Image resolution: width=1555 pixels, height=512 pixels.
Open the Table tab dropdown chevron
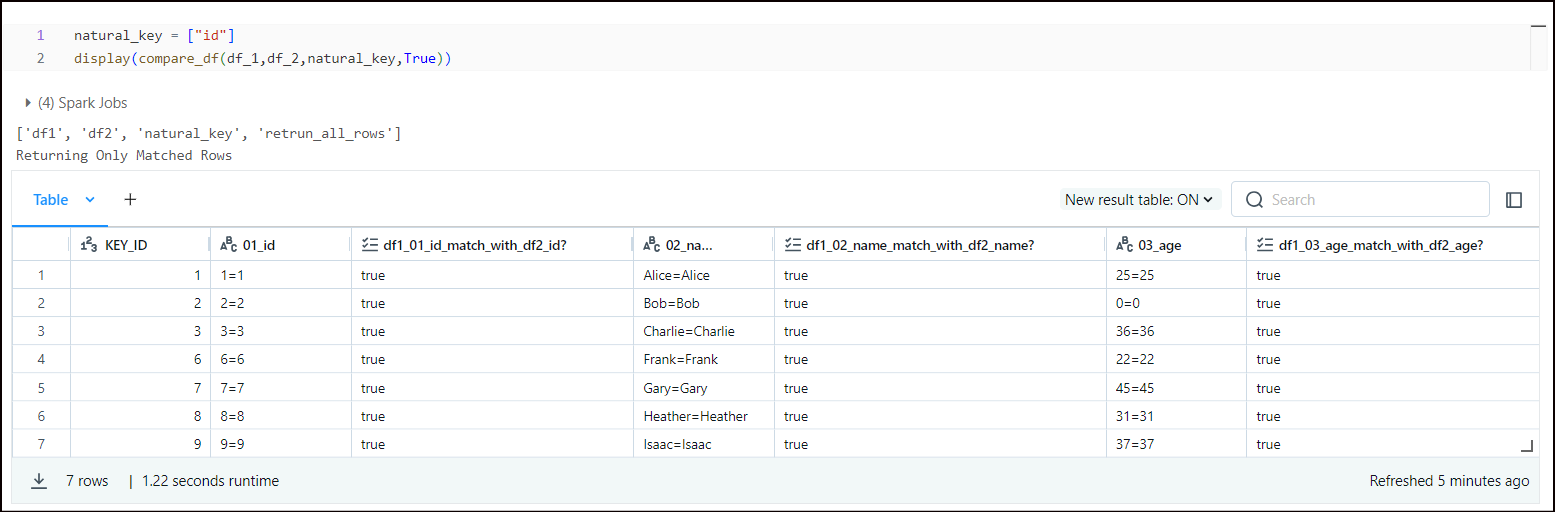[x=90, y=200]
